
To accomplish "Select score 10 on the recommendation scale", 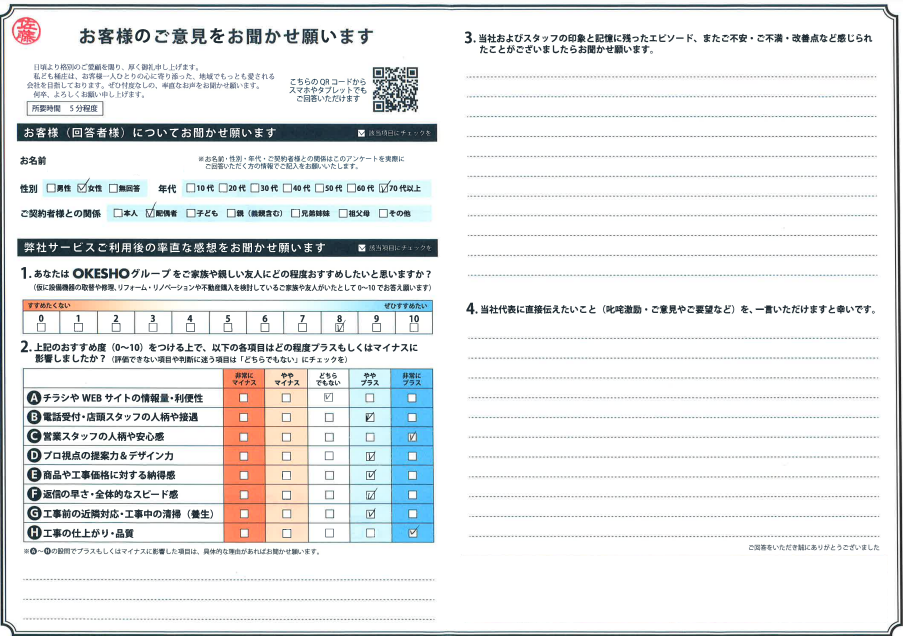I will [x=414, y=326].
